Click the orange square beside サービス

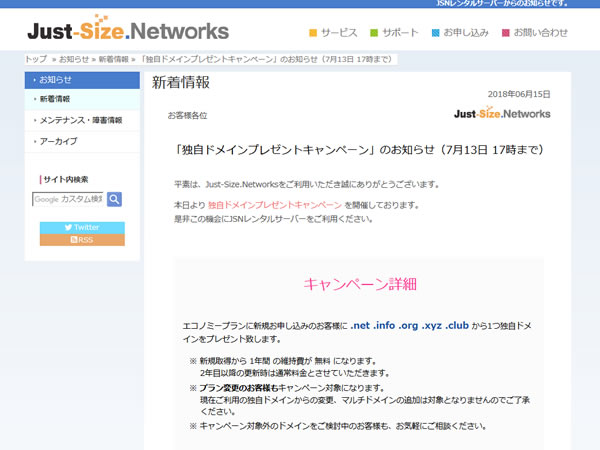(313, 33)
